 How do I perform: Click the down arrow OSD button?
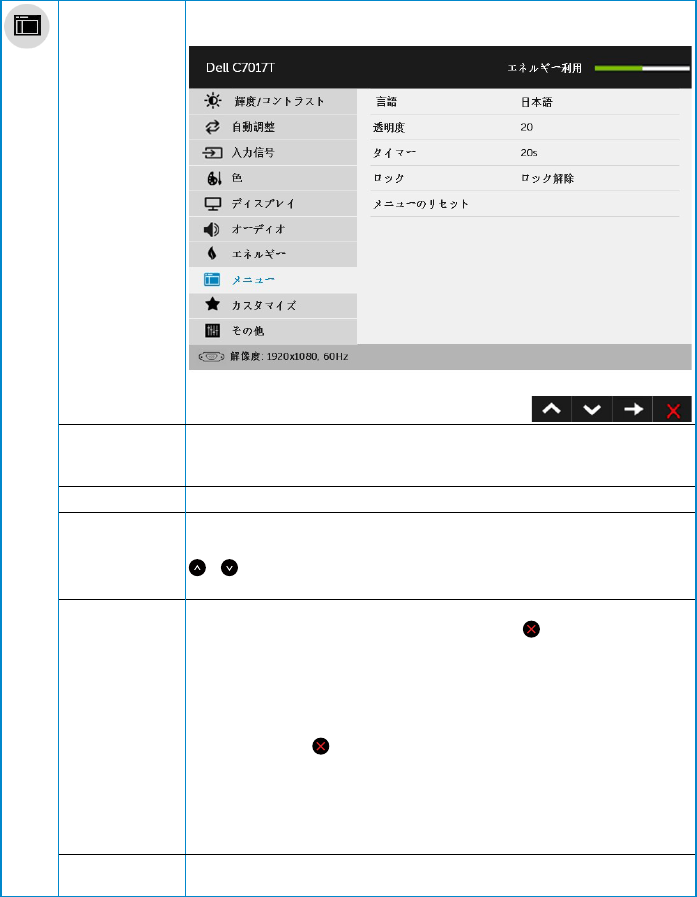click(592, 409)
